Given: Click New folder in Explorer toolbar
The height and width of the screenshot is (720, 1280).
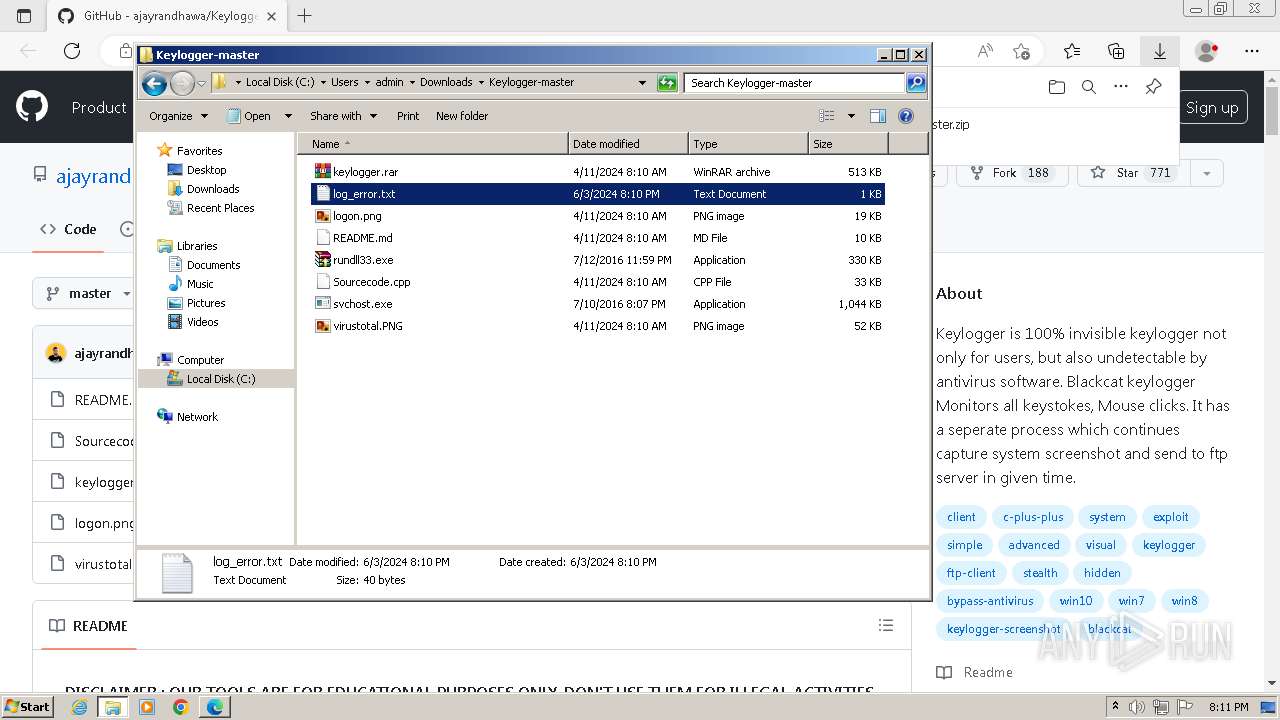Looking at the screenshot, I should 462,116.
